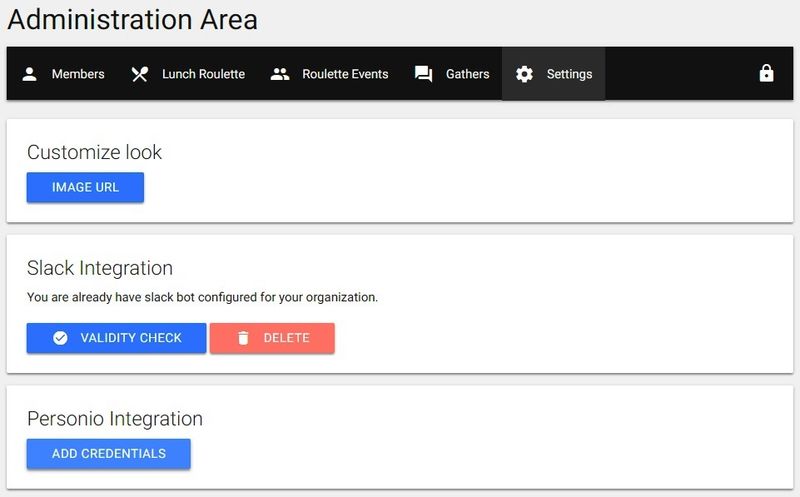Image resolution: width=800 pixels, height=497 pixels.
Task: Click the Slack Integration section heading
Action: coord(100,268)
